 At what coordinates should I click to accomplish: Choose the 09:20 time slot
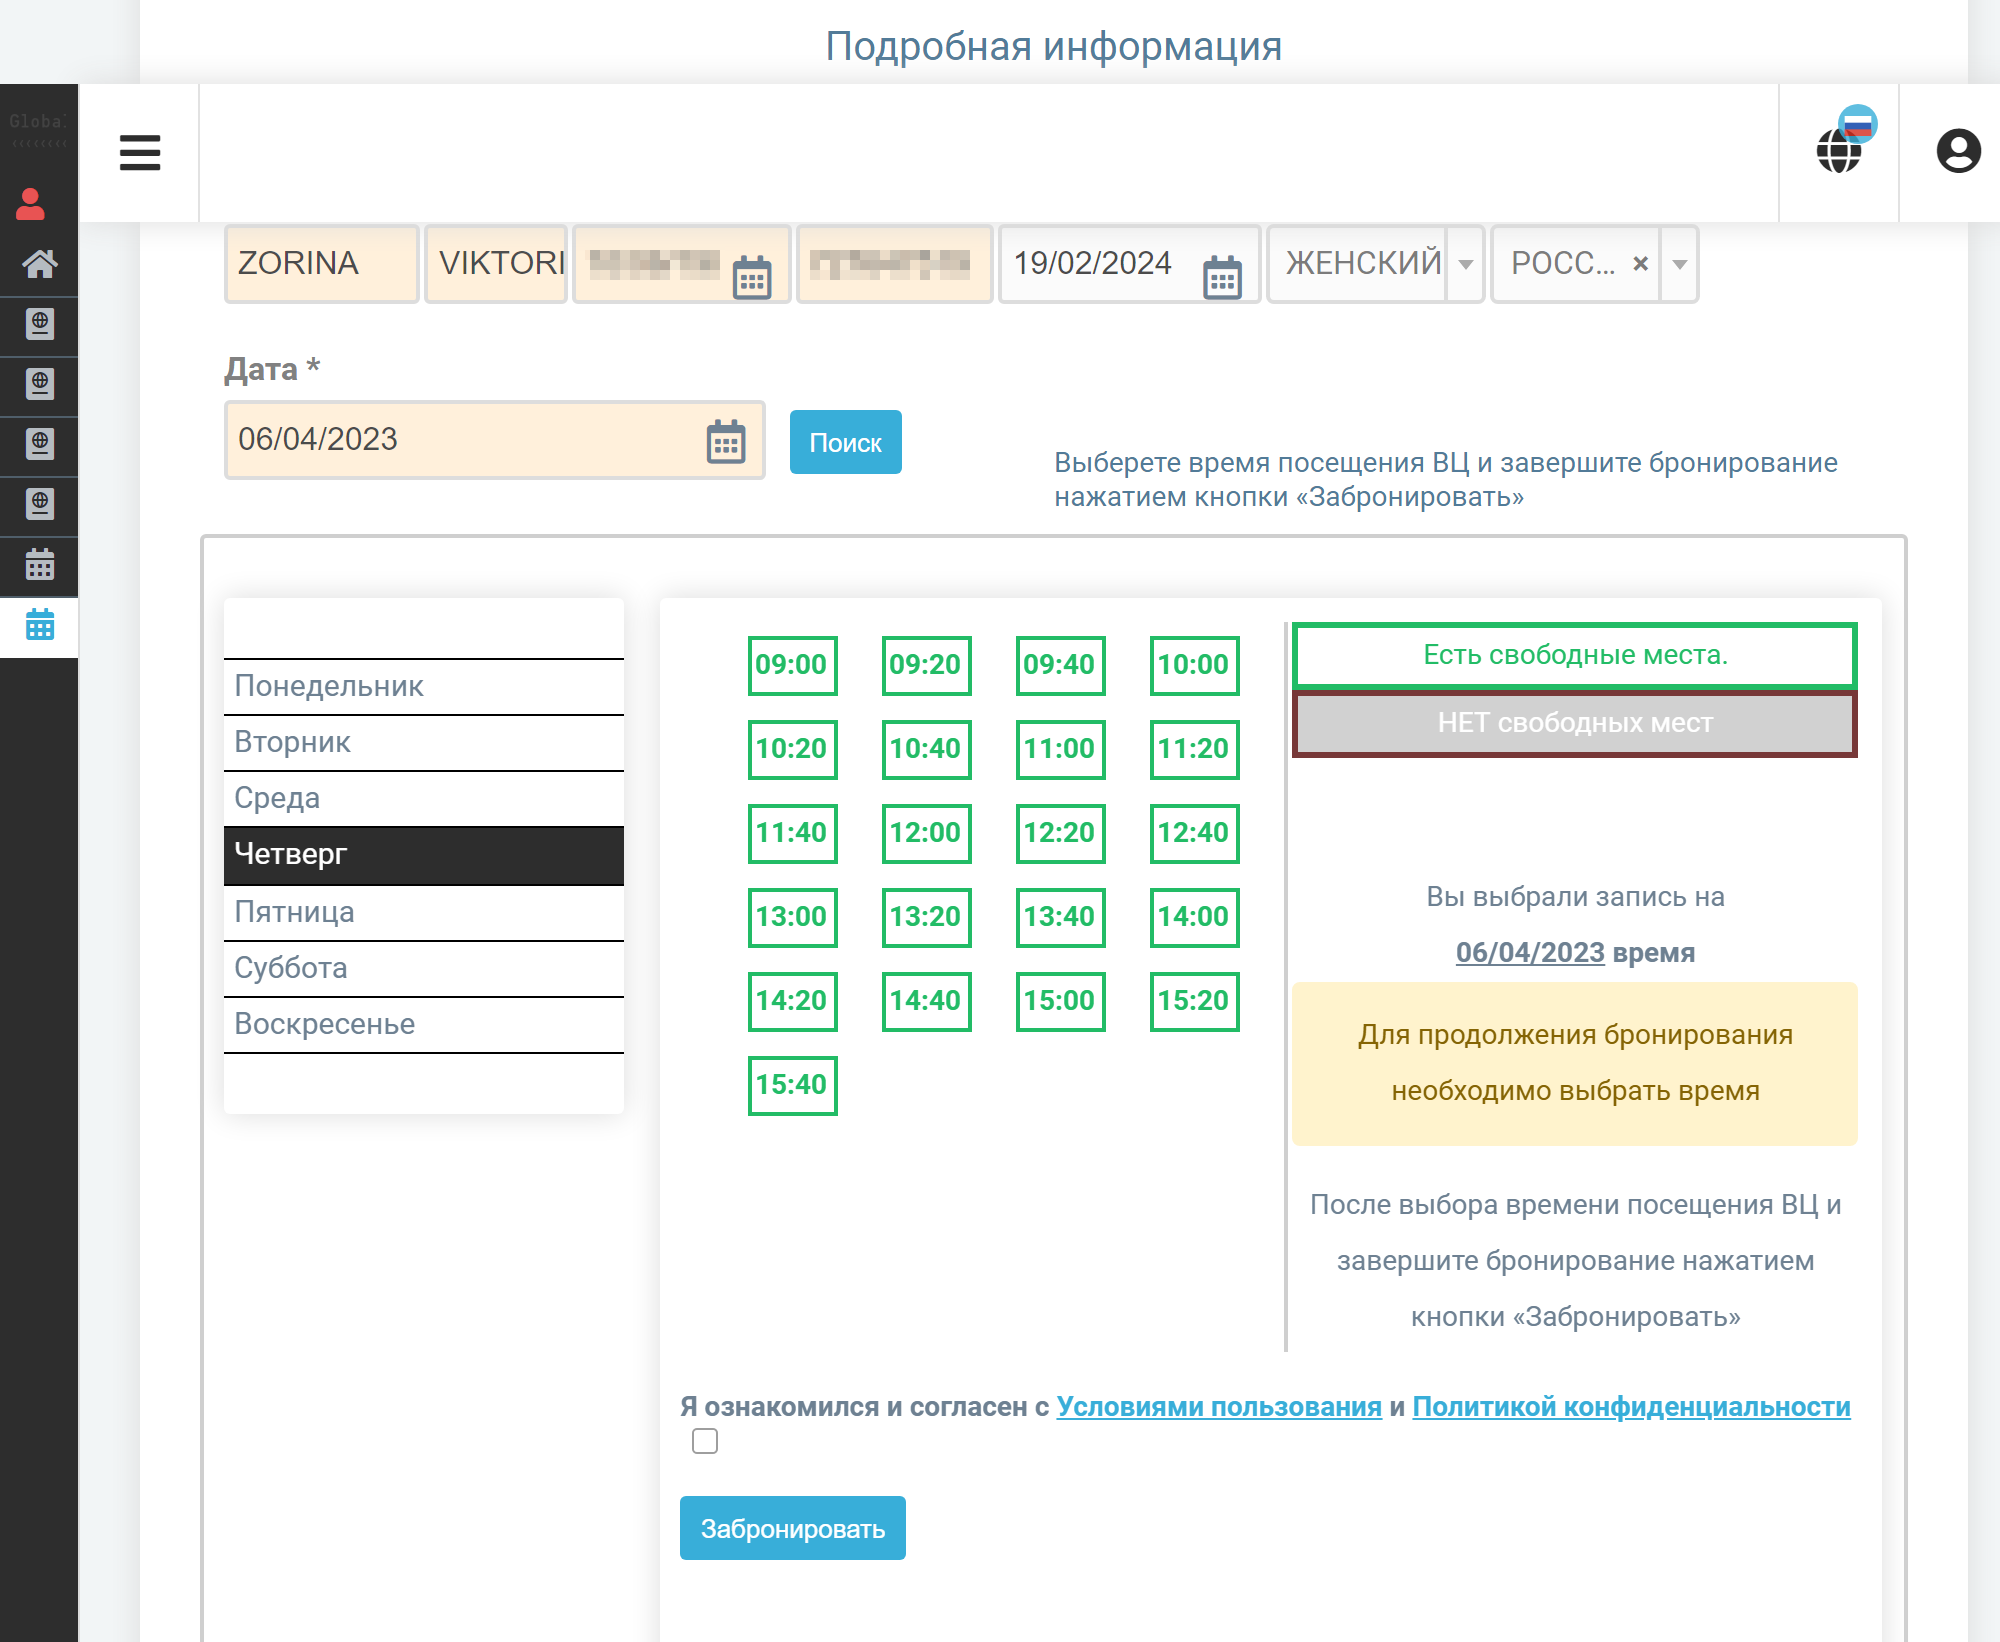[x=926, y=665]
